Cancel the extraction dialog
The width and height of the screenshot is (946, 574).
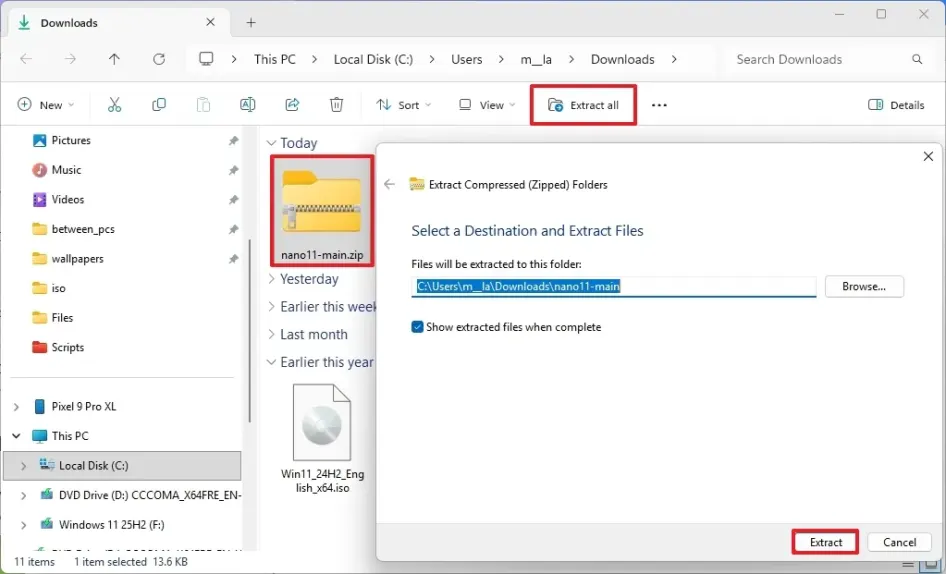pos(899,542)
